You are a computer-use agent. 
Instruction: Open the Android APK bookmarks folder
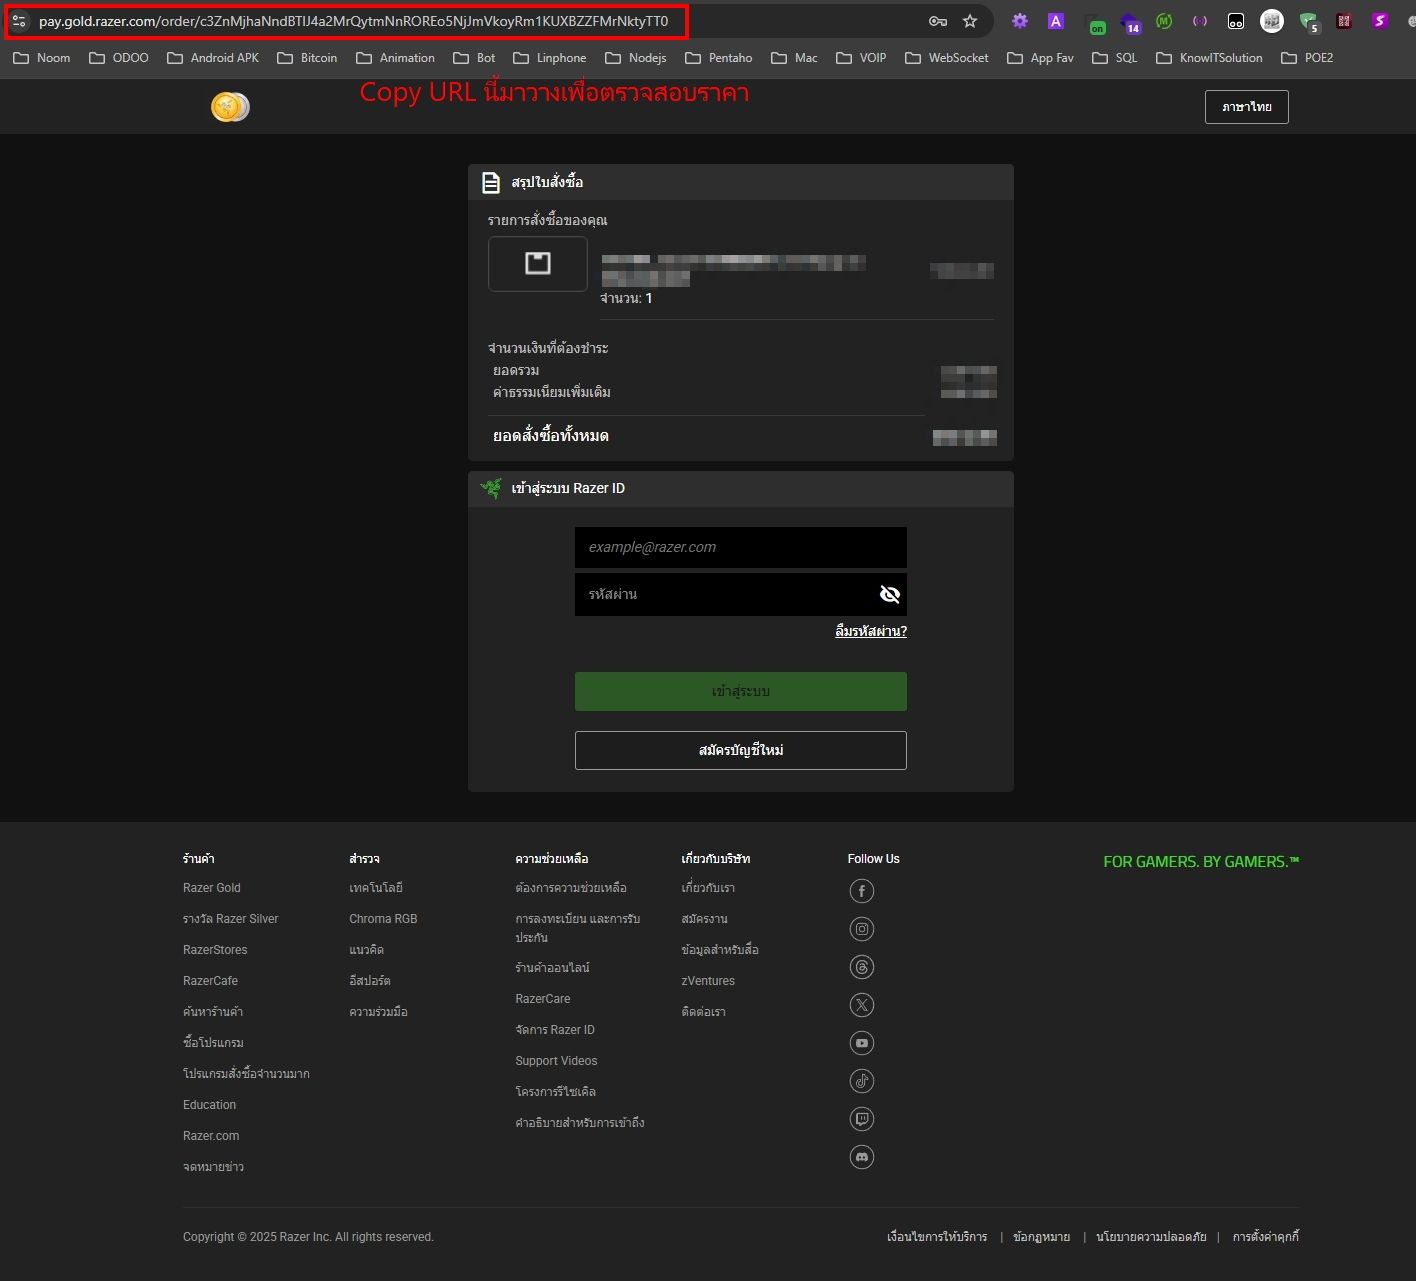[x=213, y=58]
